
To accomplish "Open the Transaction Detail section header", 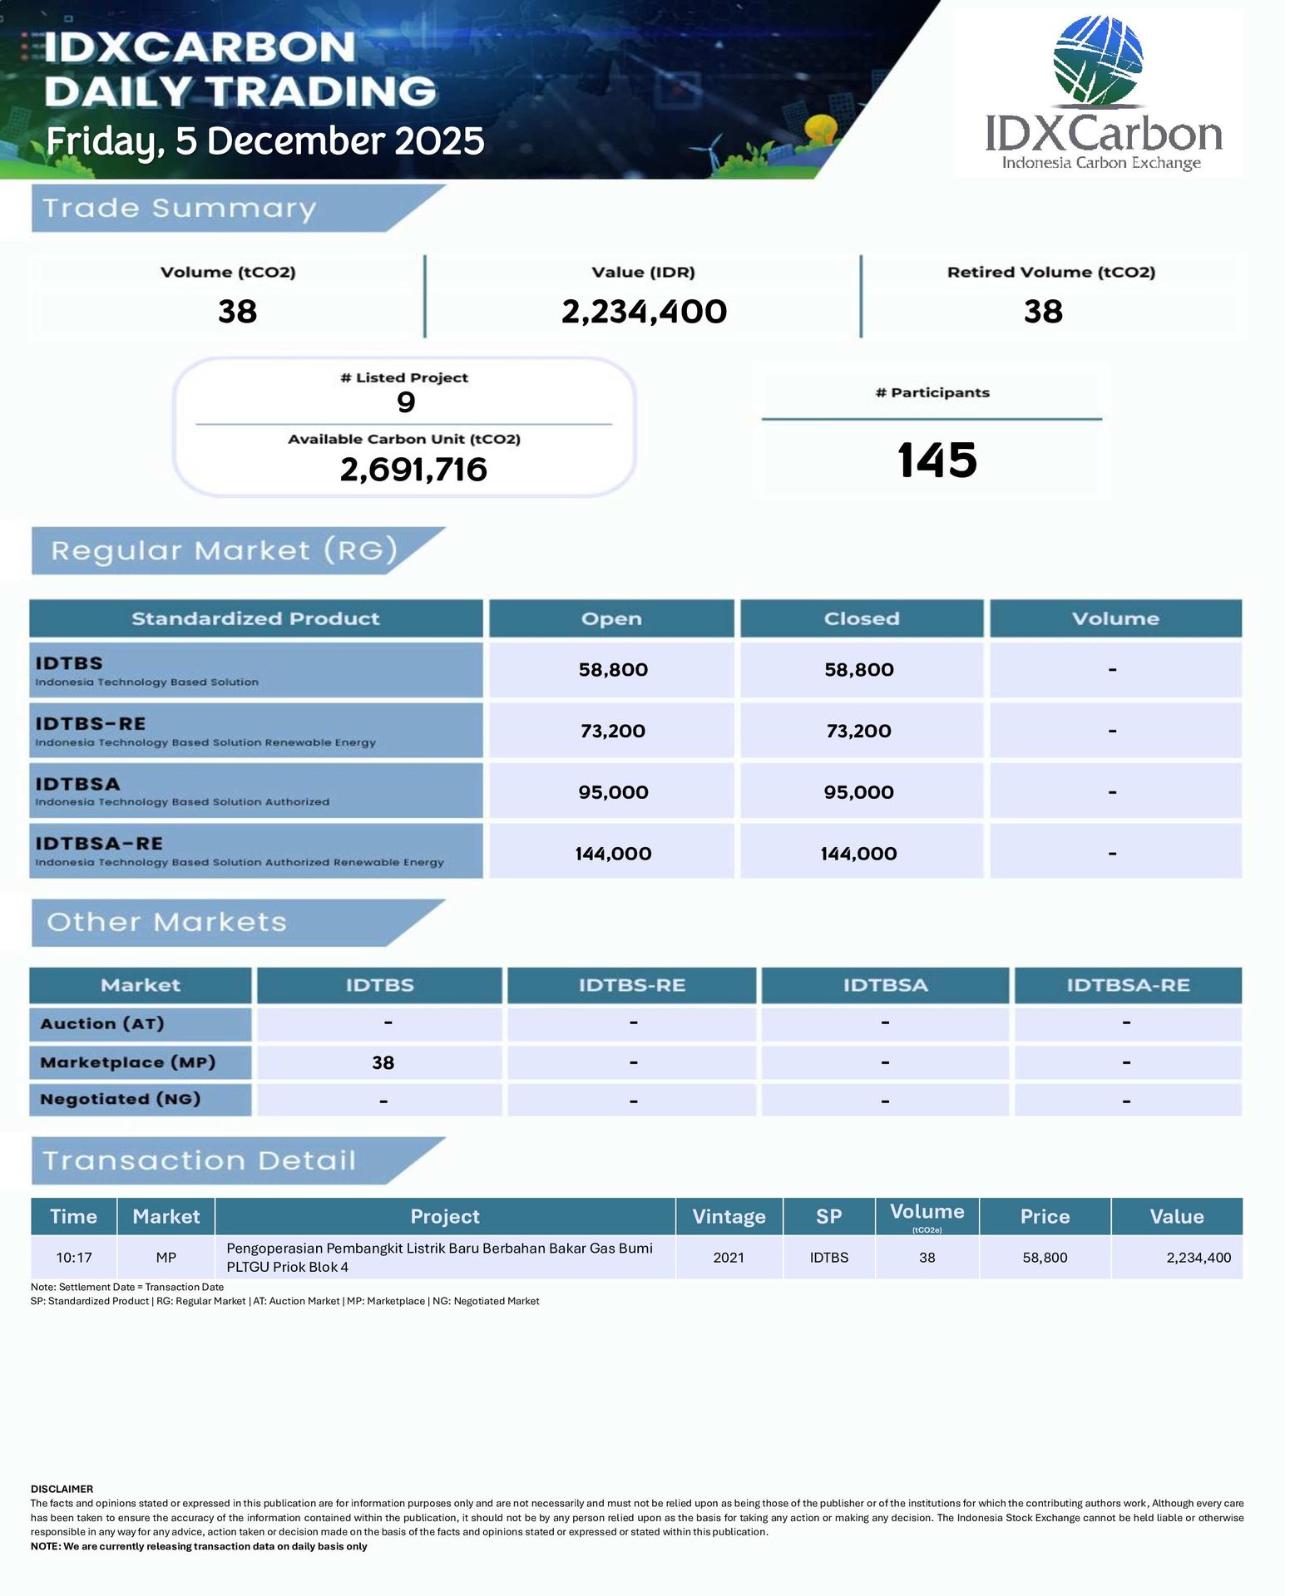I will pyautogui.click(x=199, y=1160).
